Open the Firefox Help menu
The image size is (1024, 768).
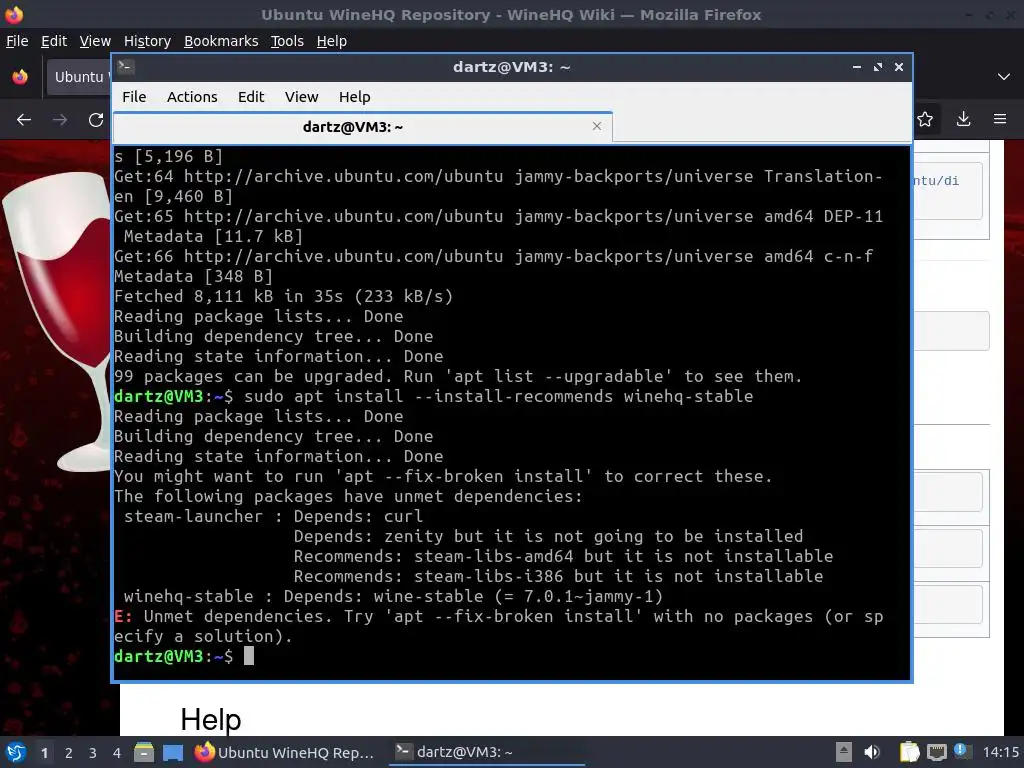point(332,41)
